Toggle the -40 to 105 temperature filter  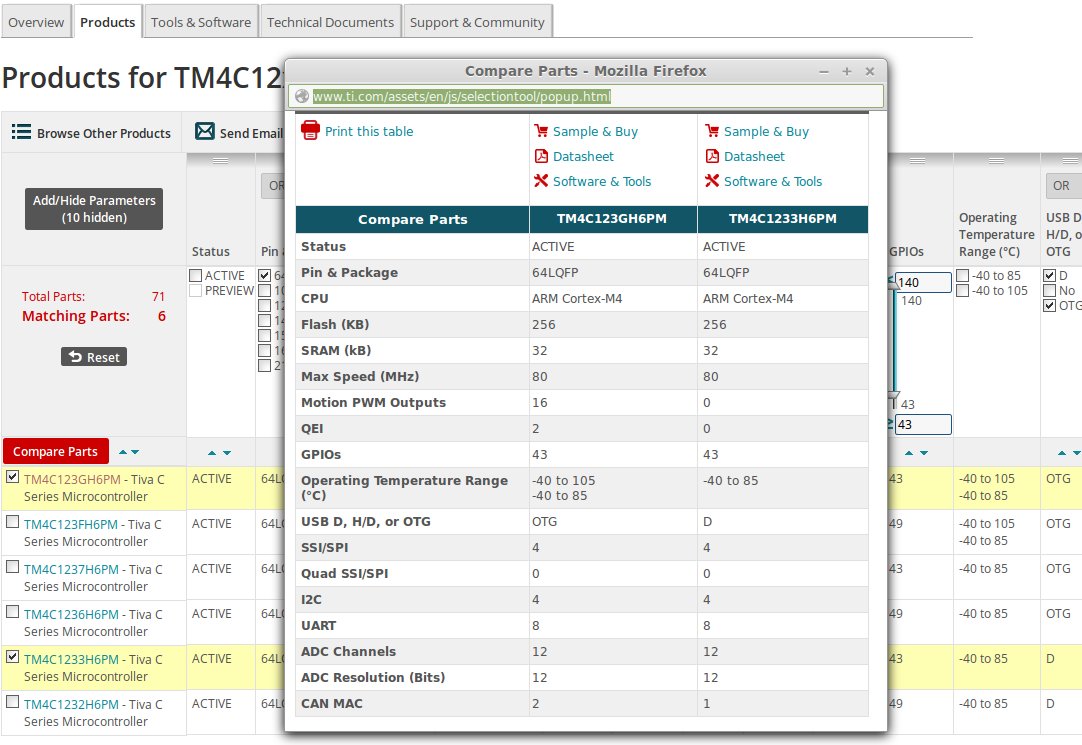pyautogui.click(x=963, y=290)
